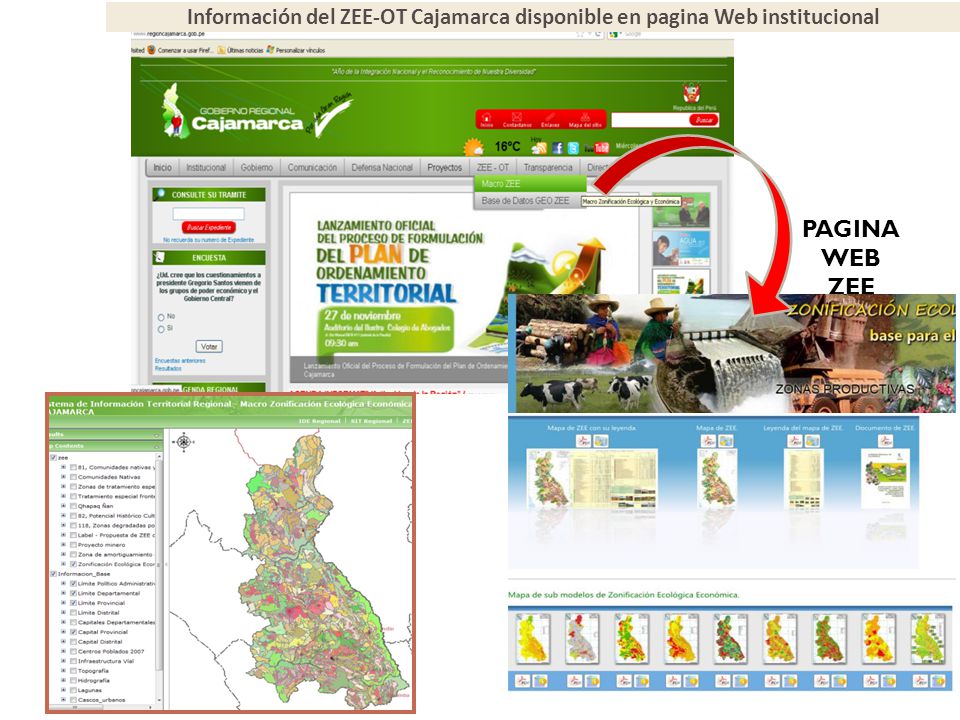Viewport: 960px width, 720px height.
Task: Click the sun weather icon beside 16°C
Action: [x=474, y=148]
